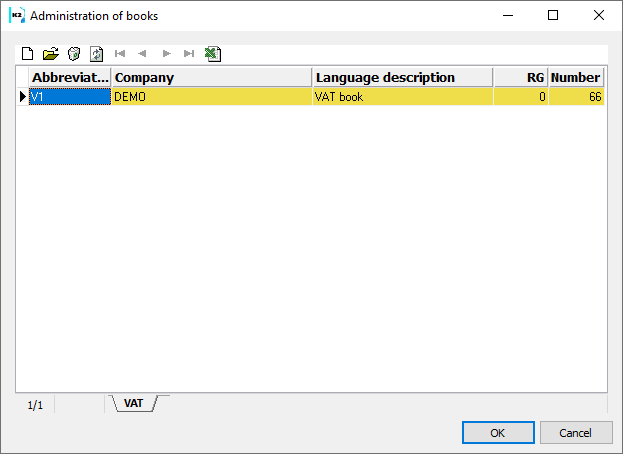Click the Language description column header
Viewport: 623px width, 454px height.
click(402, 78)
